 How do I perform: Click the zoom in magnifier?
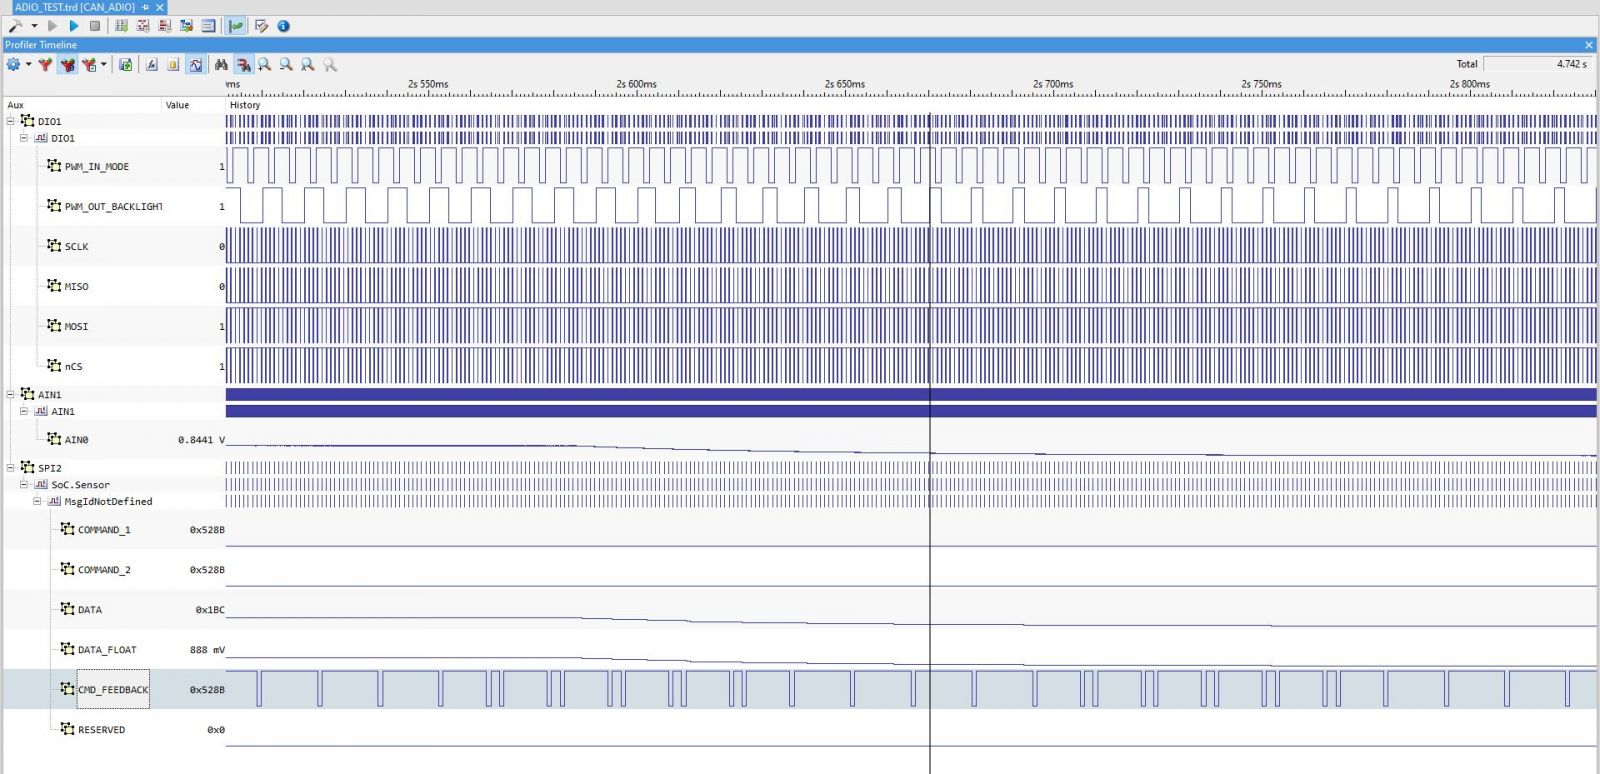click(x=265, y=64)
